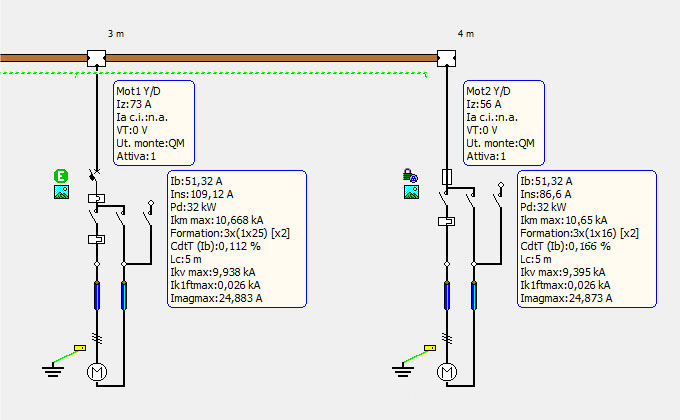Click the 3 m busbar connection node
680x420 pixels.
pyautogui.click(x=97, y=57)
